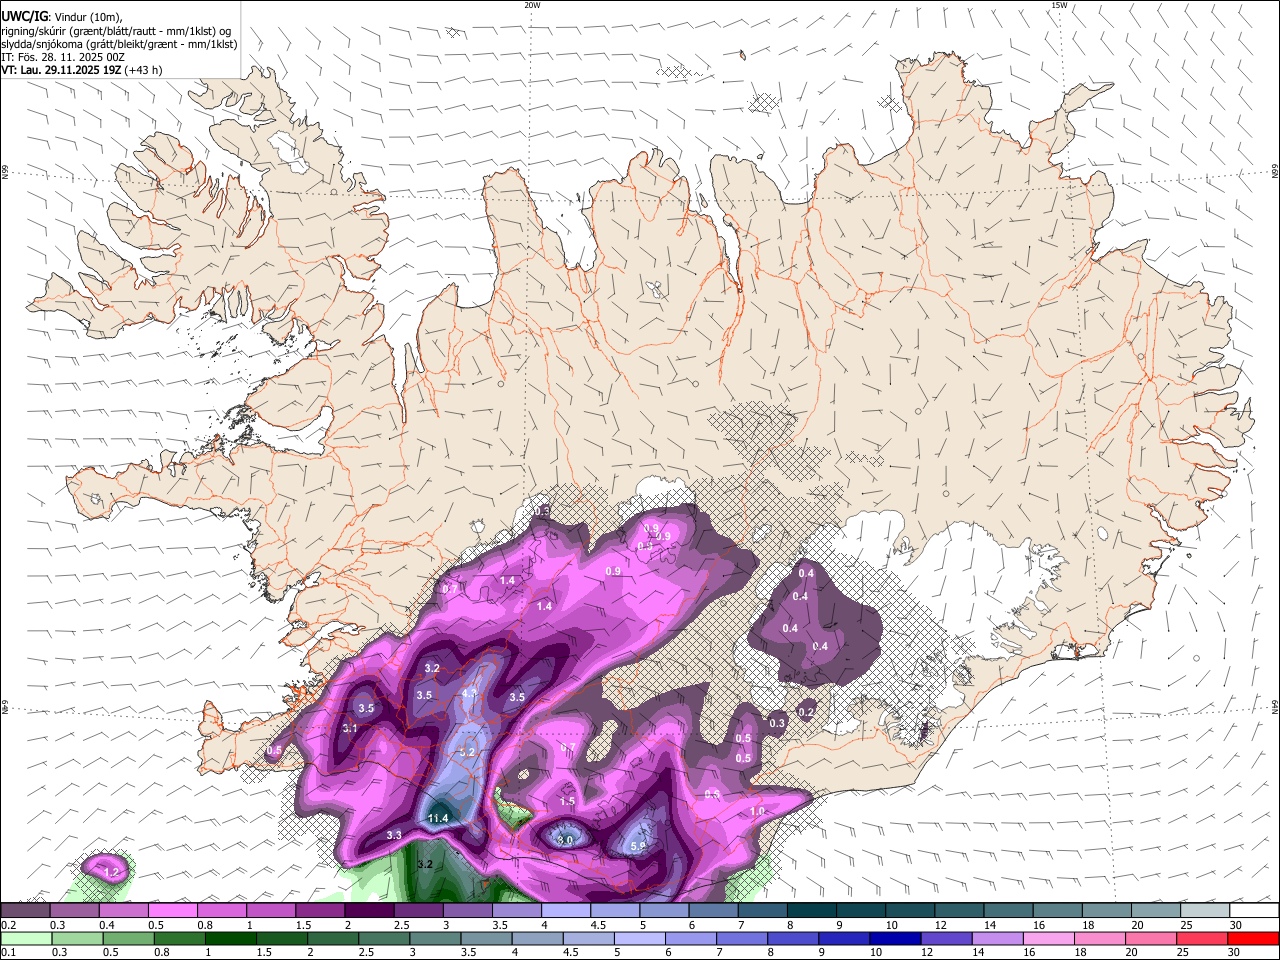Pick the white 30 swatch in top legend
Viewport: 1280px width, 960px height.
point(1255,910)
